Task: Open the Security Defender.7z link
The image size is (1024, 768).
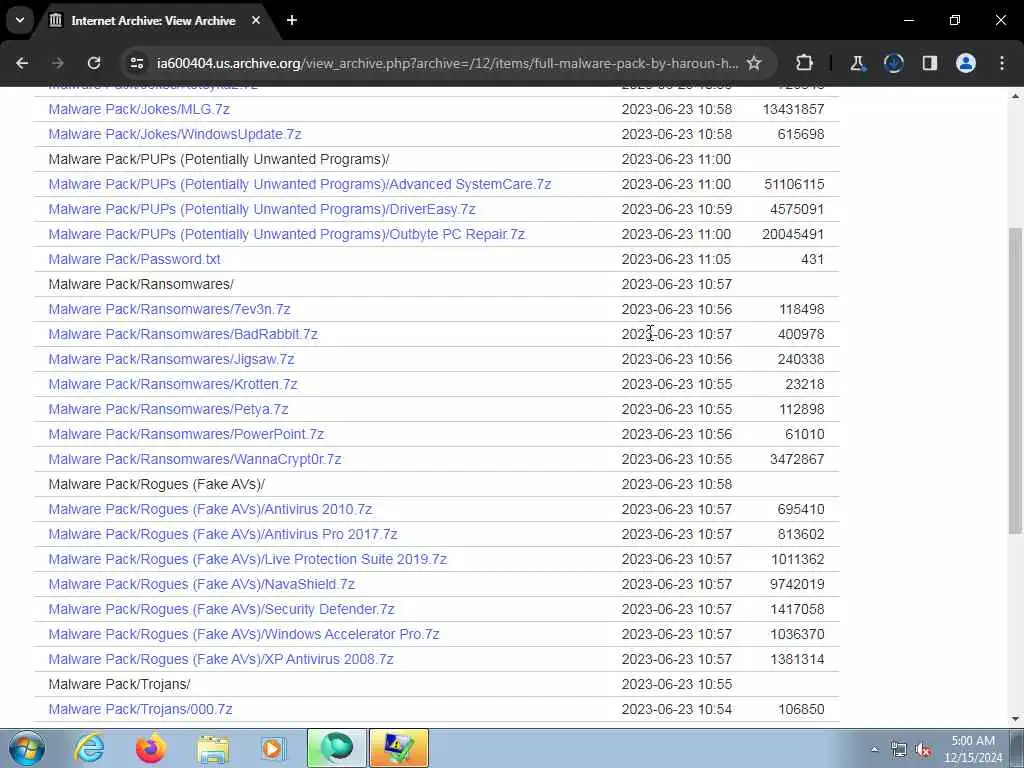Action: point(221,609)
